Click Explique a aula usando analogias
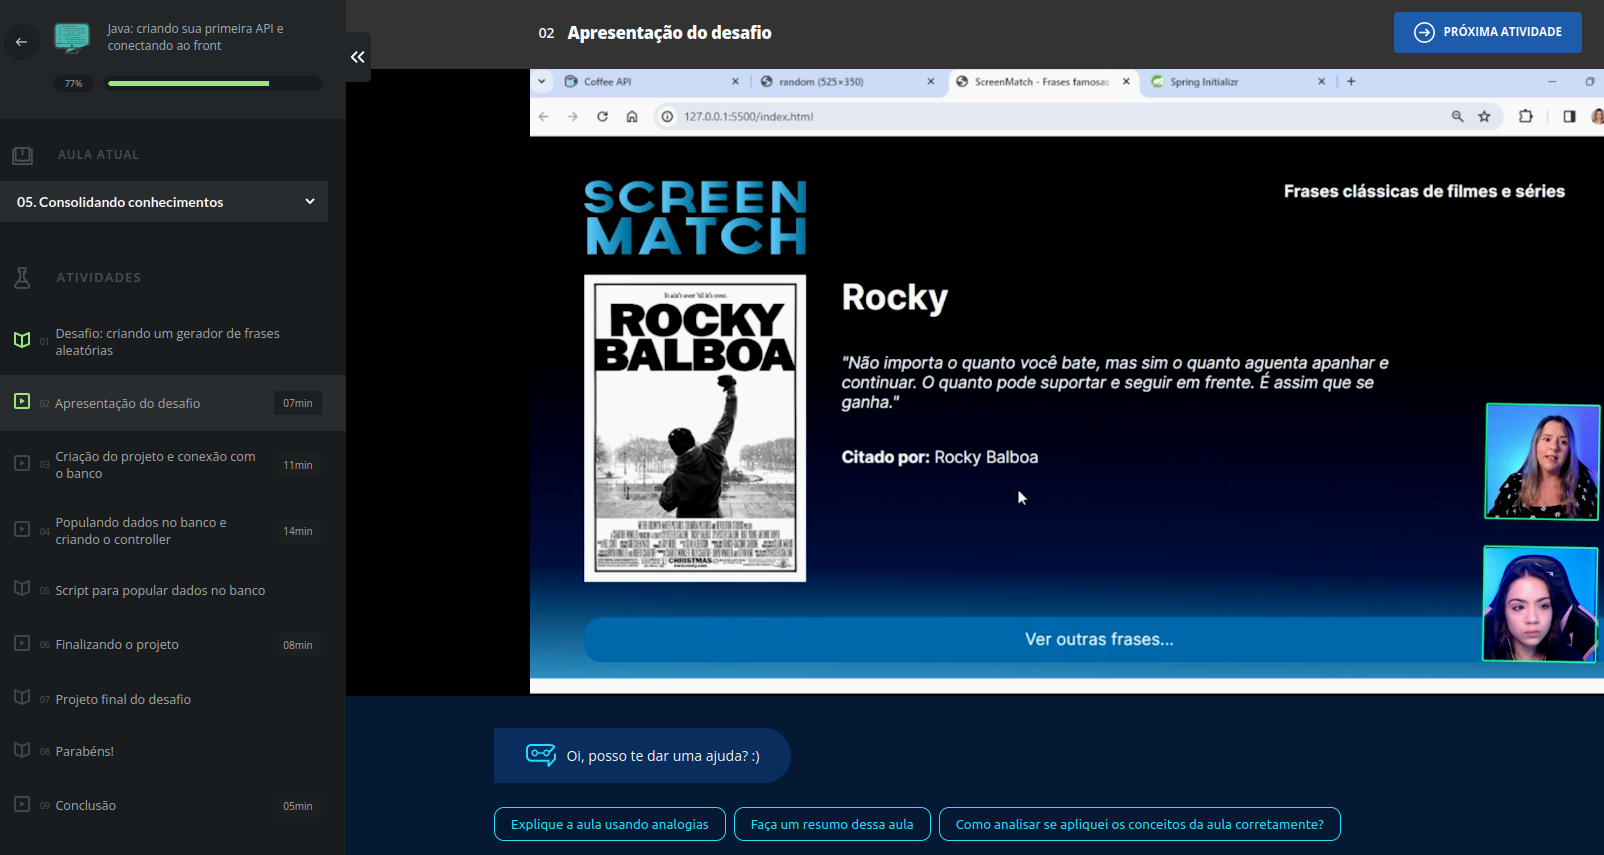 (x=609, y=824)
